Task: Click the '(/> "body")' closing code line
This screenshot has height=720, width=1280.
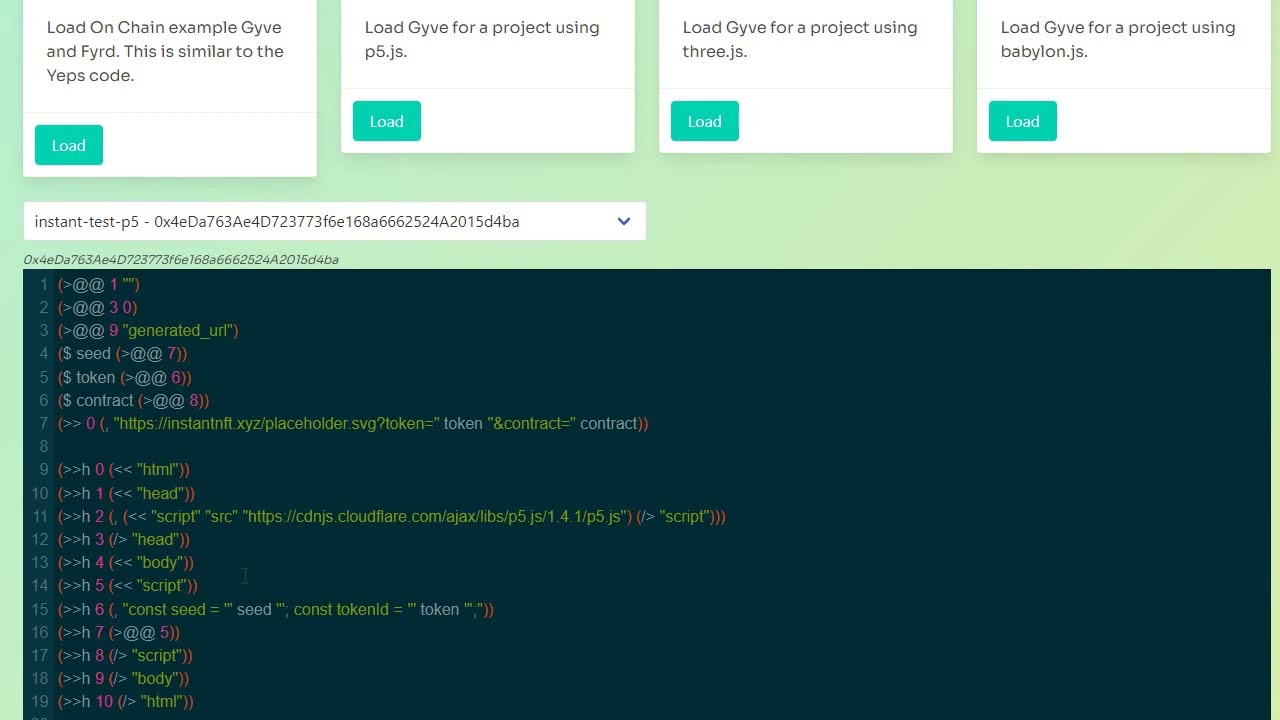Action: [124, 678]
